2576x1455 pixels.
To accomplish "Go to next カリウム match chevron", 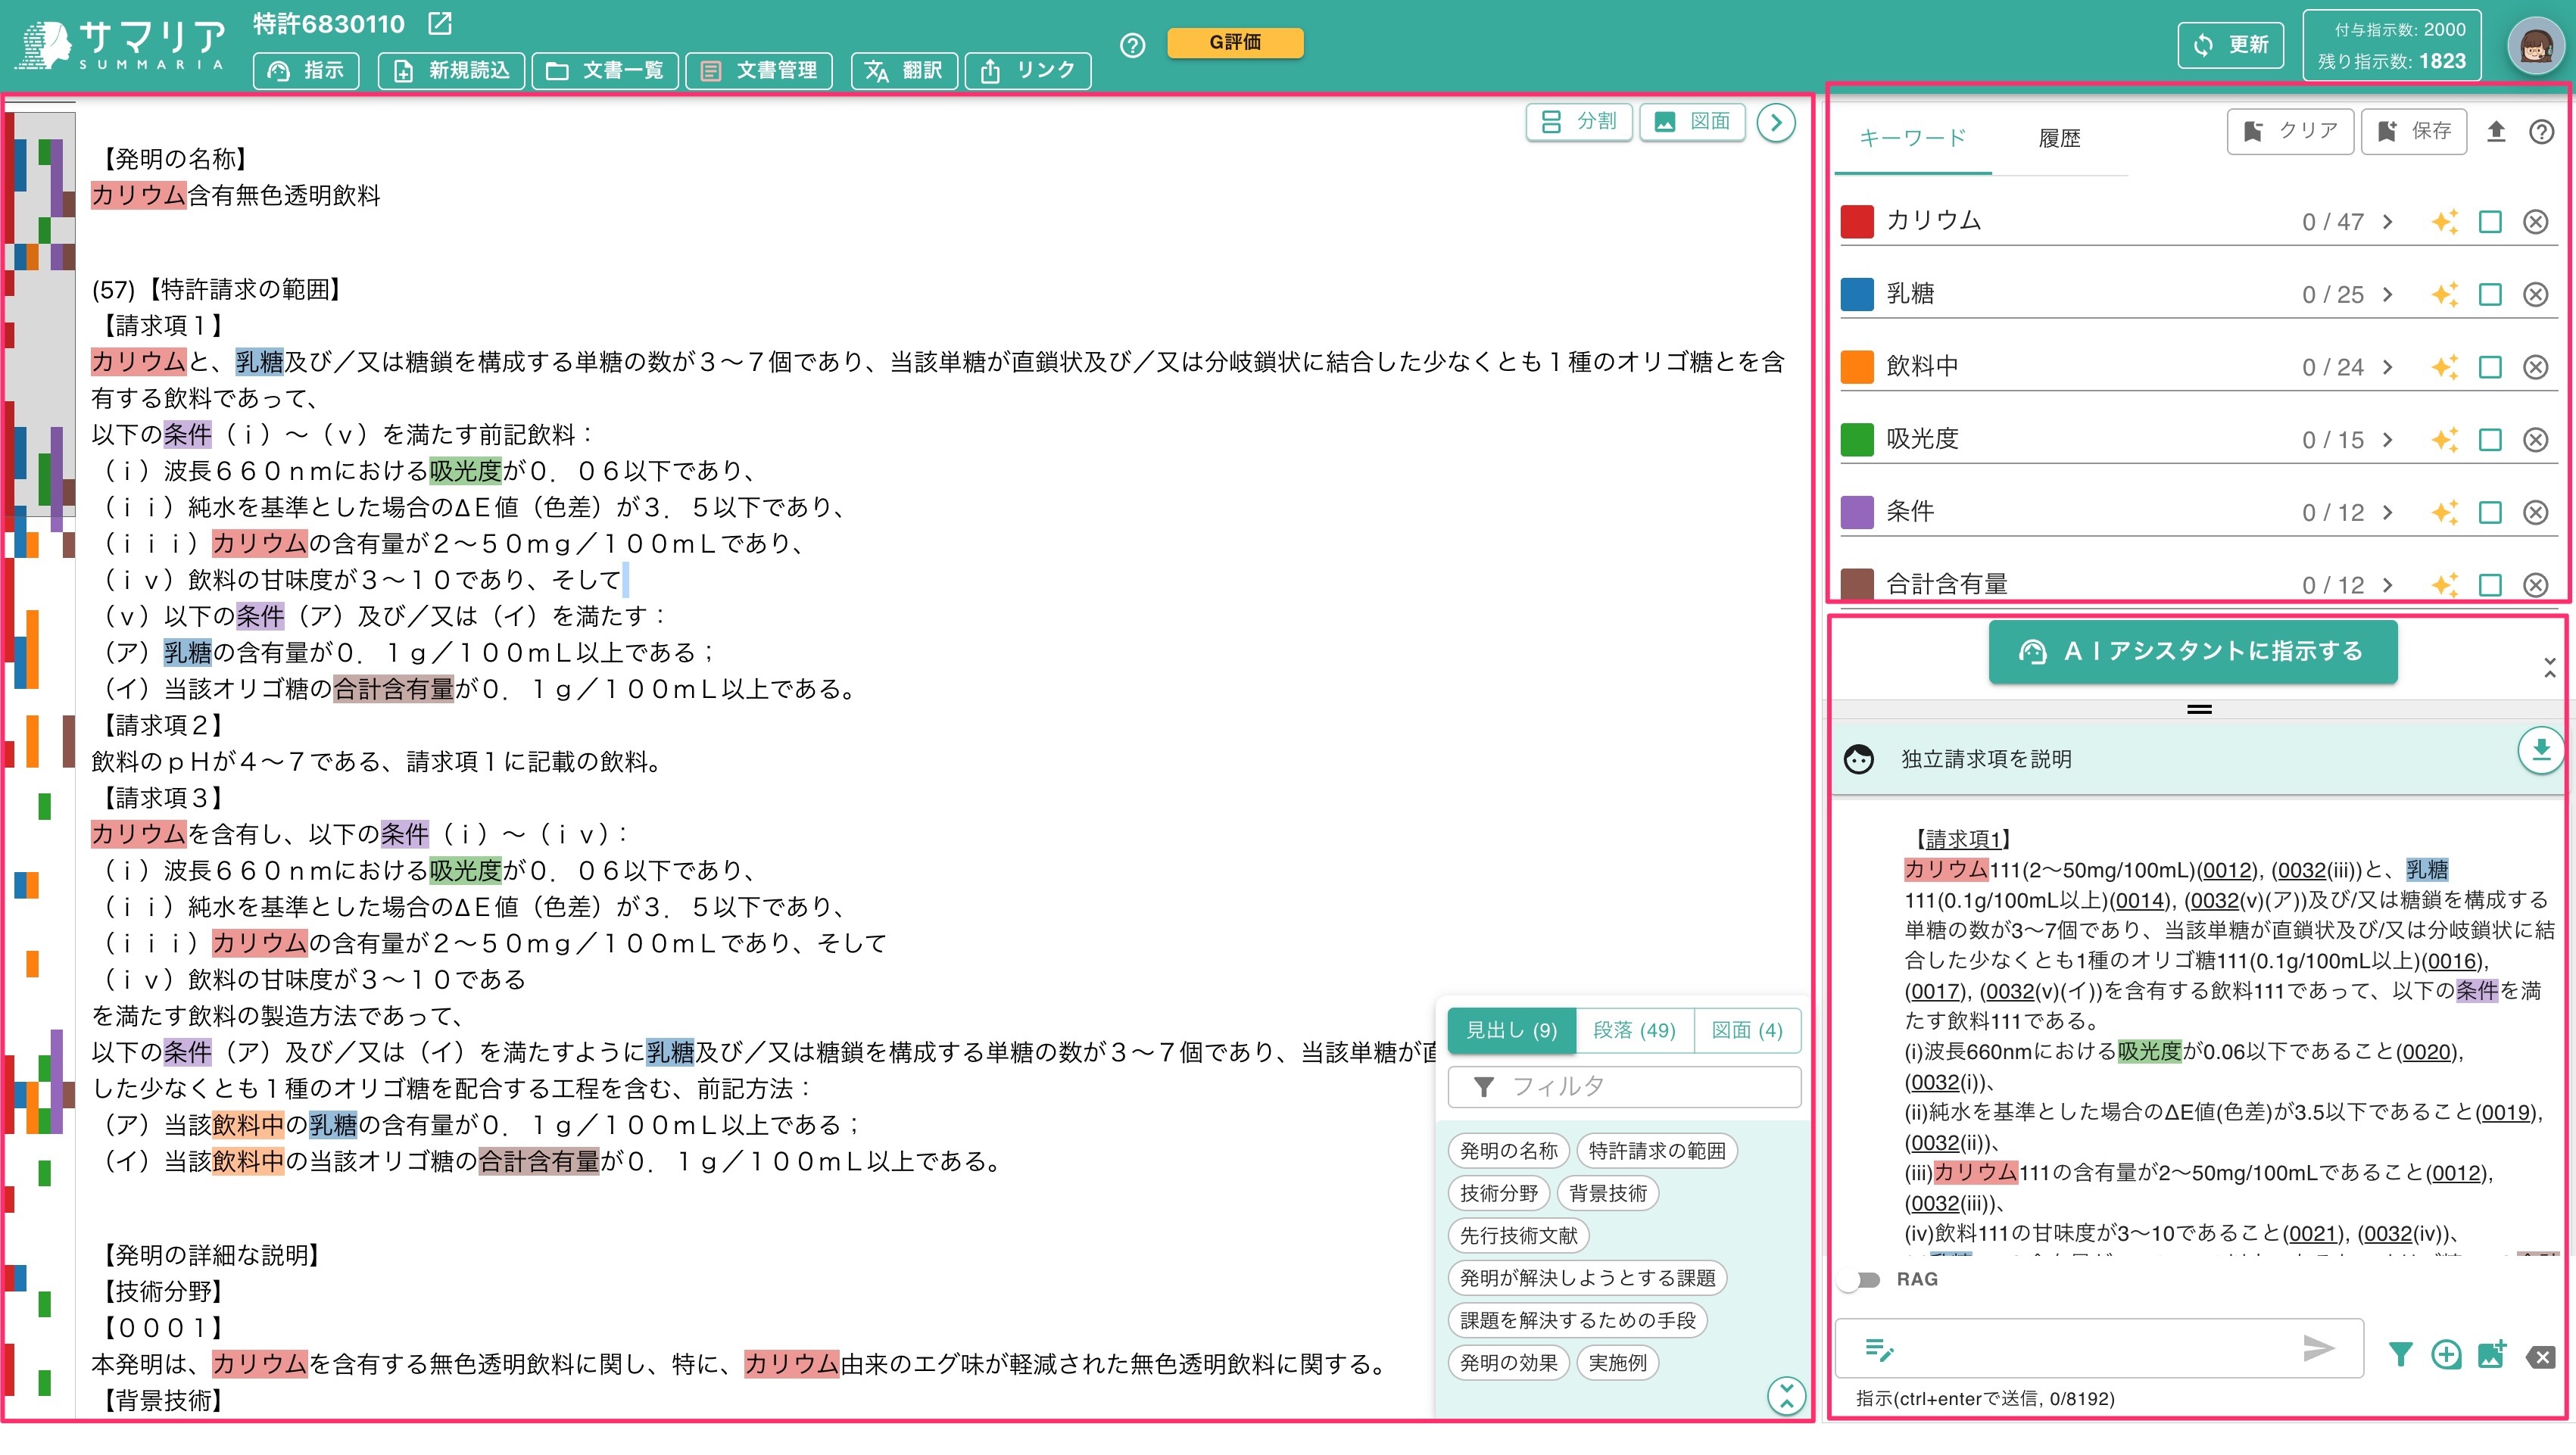I will pos(2388,222).
